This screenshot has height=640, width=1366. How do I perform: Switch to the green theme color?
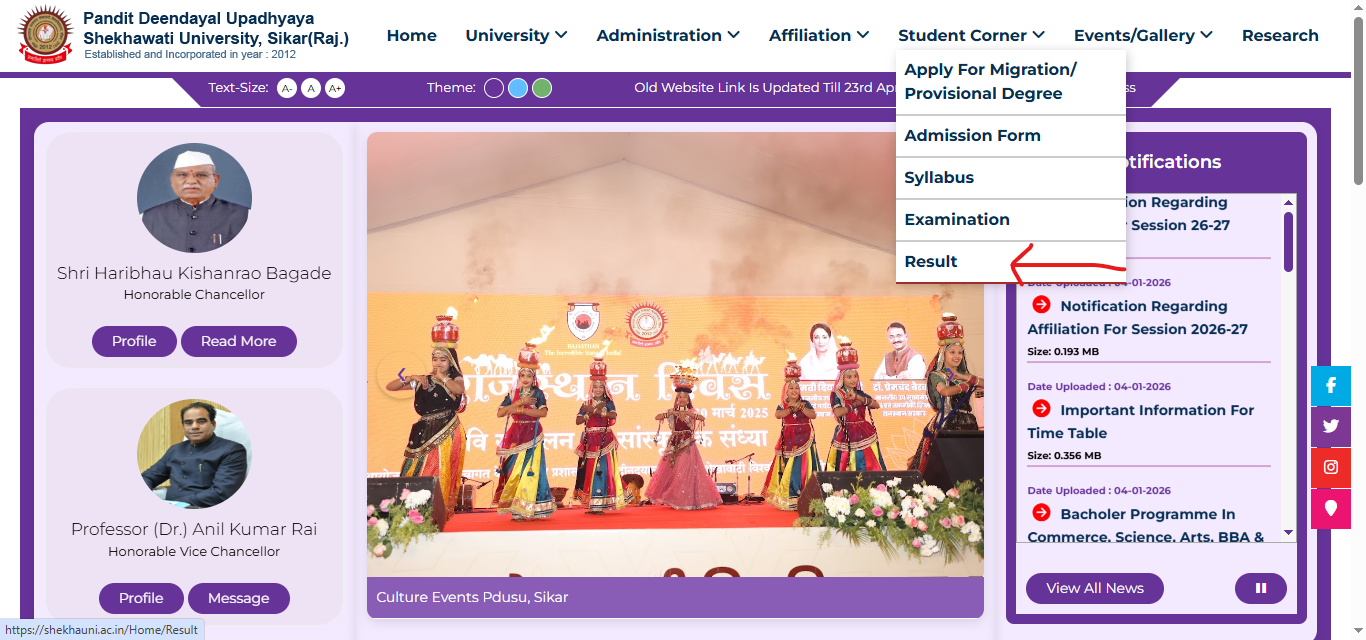pyautogui.click(x=542, y=88)
